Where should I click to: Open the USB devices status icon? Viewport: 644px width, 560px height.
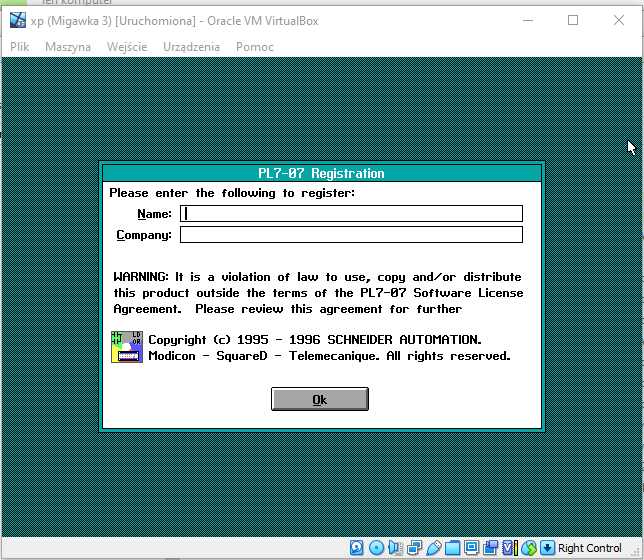(x=433, y=547)
